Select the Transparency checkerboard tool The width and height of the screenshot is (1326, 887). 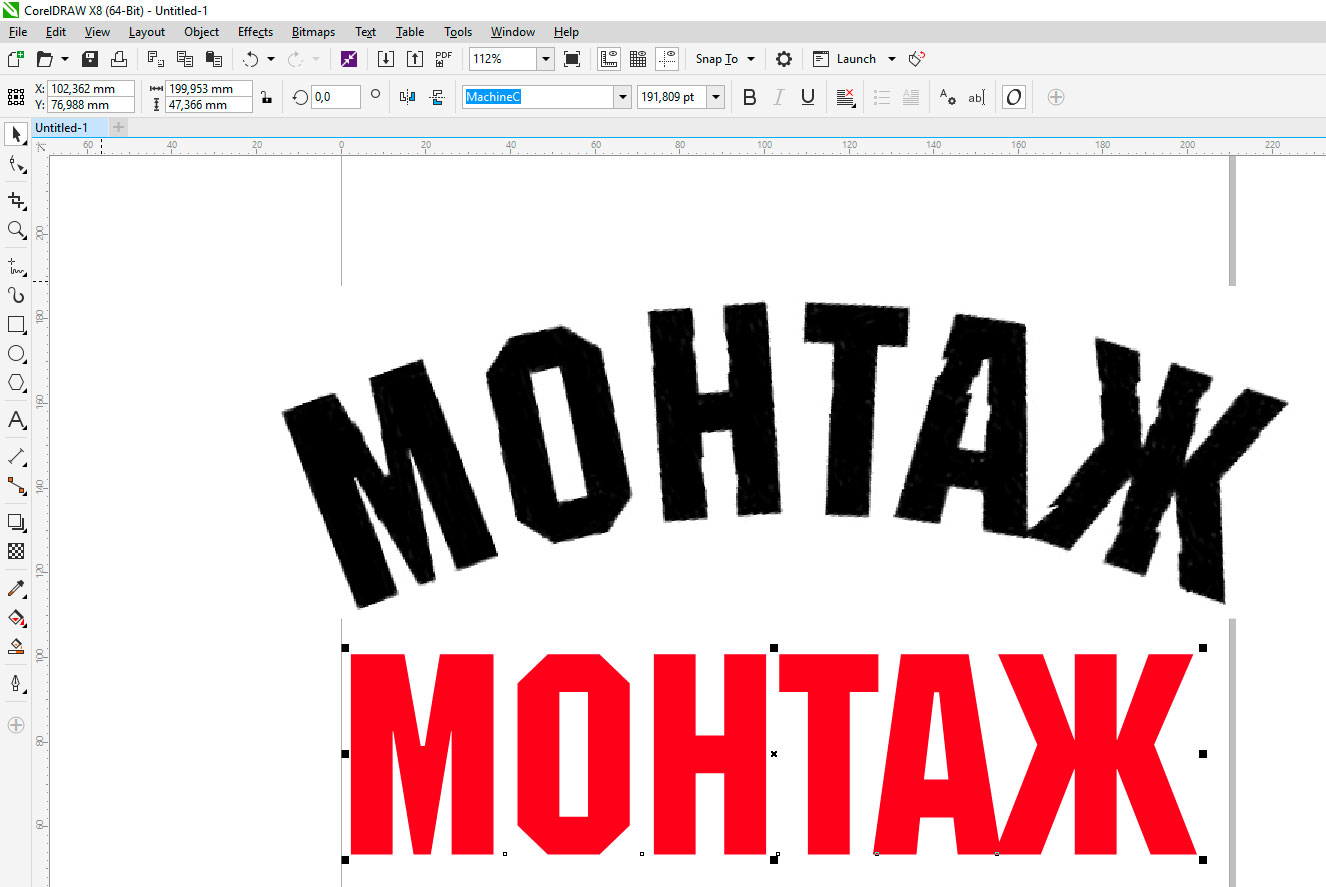[16, 551]
